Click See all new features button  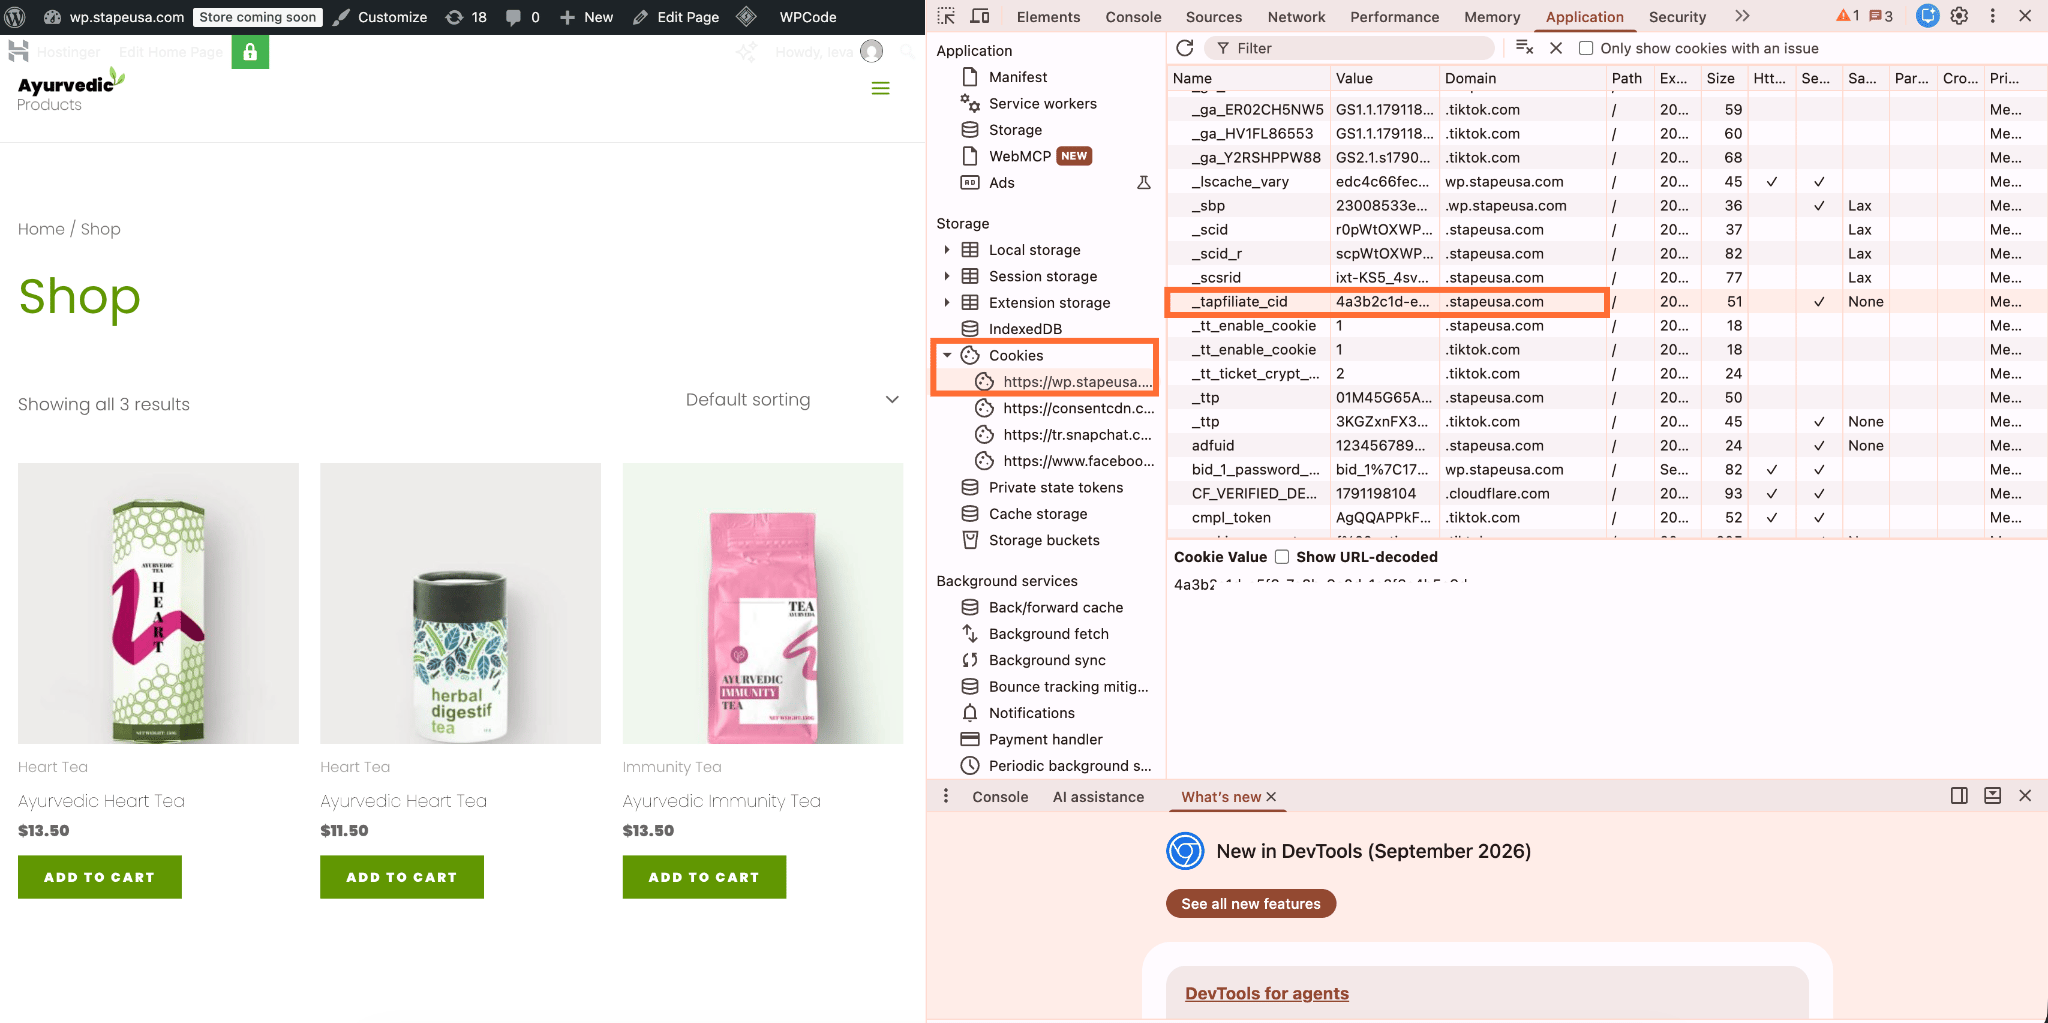click(x=1251, y=904)
